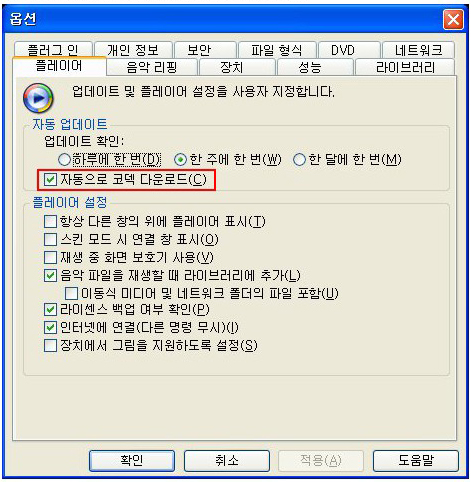Switch to the 음악 리핑 tab
This screenshot has width=471, height=482.
click(x=152, y=67)
